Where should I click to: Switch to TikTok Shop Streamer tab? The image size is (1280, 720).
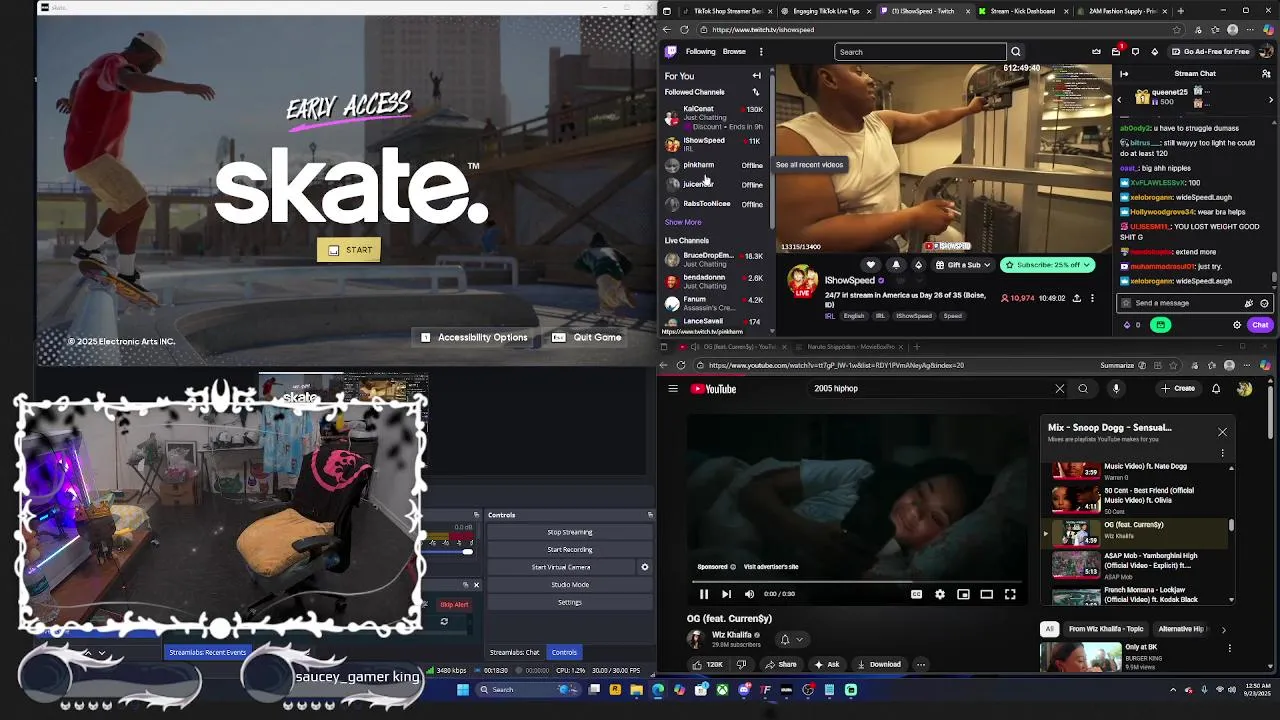[728, 11]
